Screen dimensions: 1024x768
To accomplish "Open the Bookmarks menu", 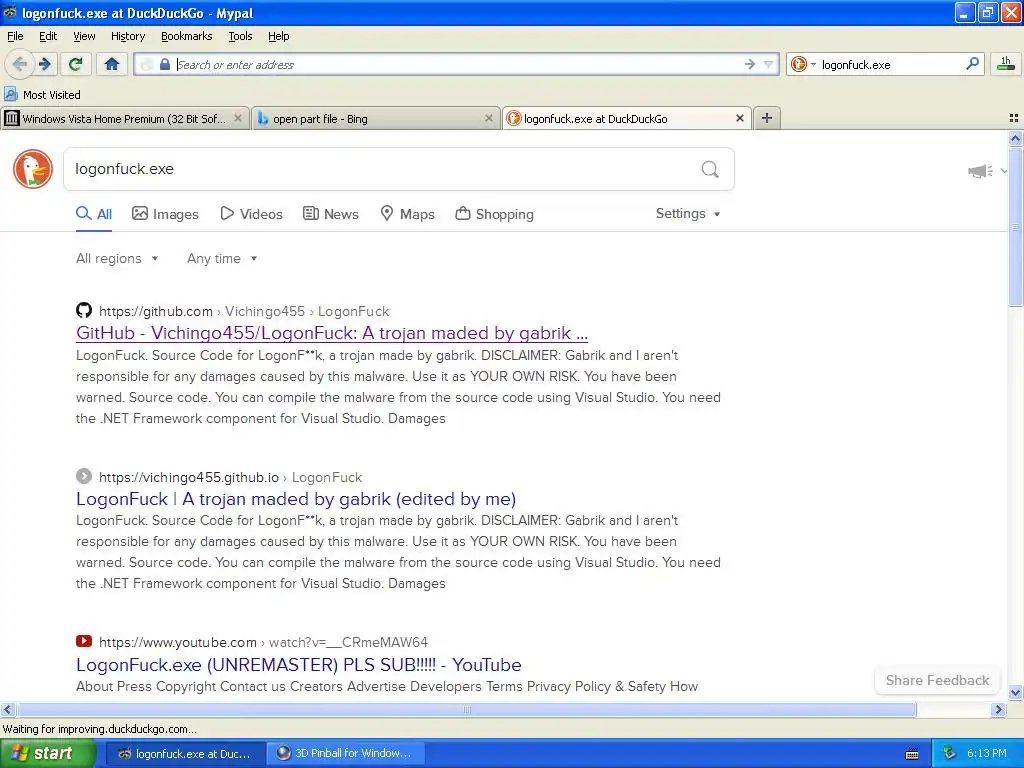I will 186,36.
